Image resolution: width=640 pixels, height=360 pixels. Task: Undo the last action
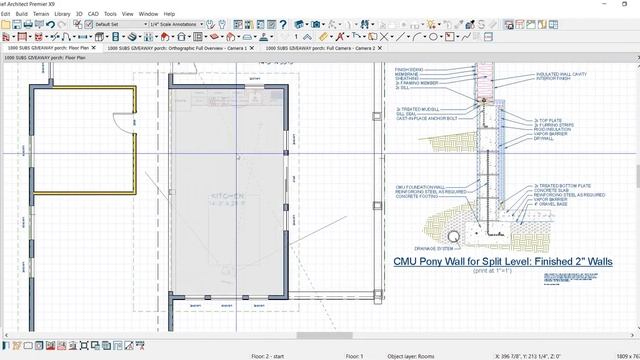[50, 24]
